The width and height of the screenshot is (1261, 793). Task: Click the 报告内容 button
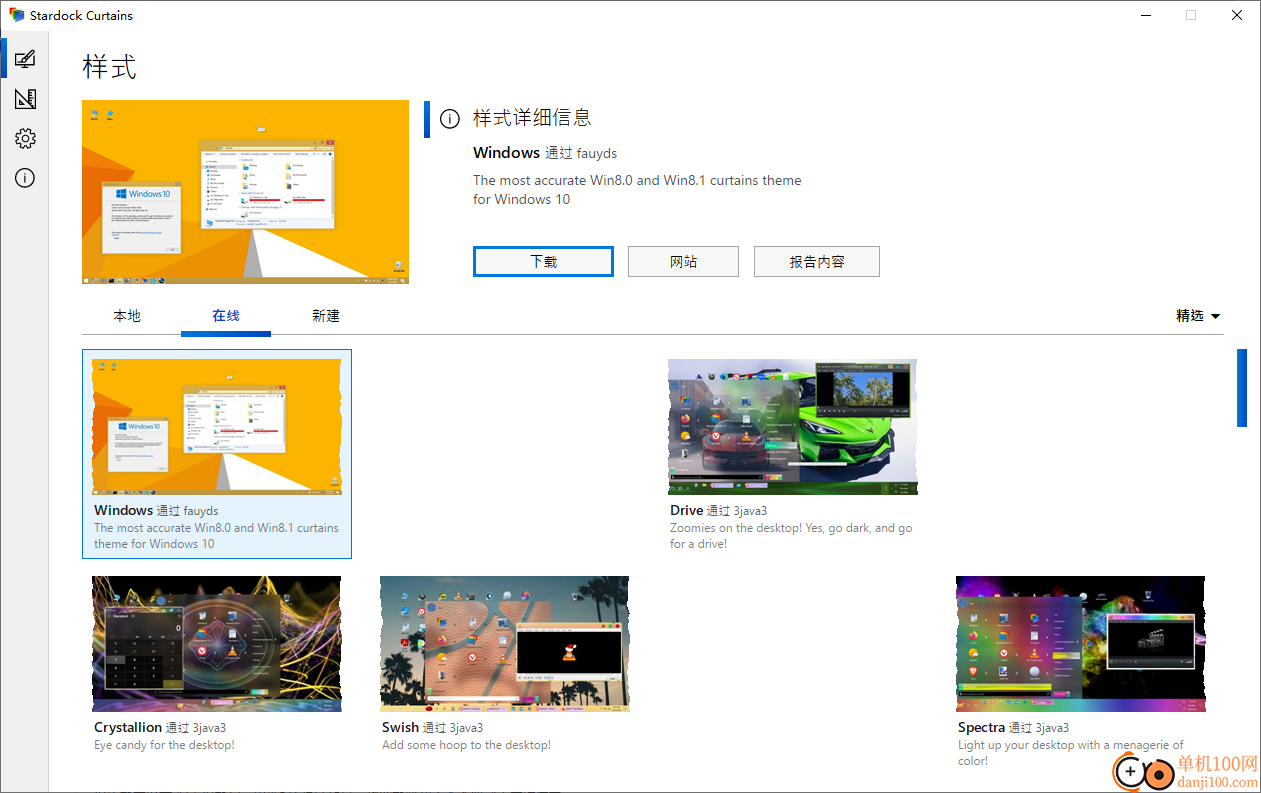point(817,262)
